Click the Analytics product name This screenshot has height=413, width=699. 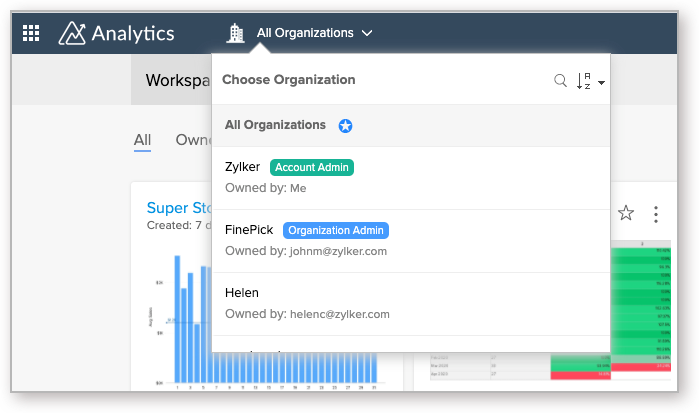tap(132, 33)
